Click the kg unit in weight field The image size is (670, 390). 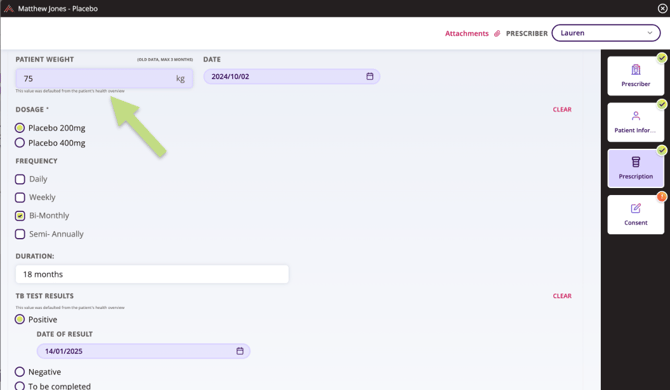coord(180,79)
